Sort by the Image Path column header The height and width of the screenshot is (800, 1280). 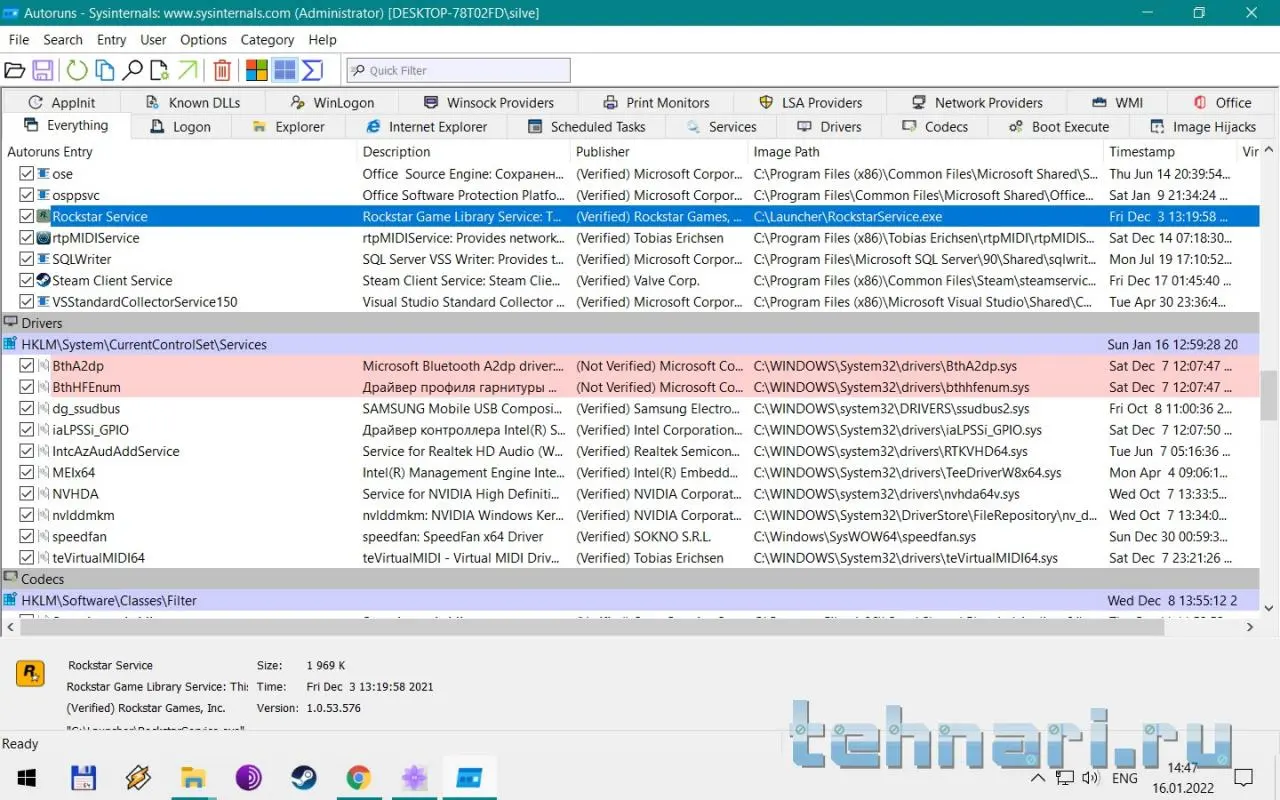pyautogui.click(x=927, y=152)
